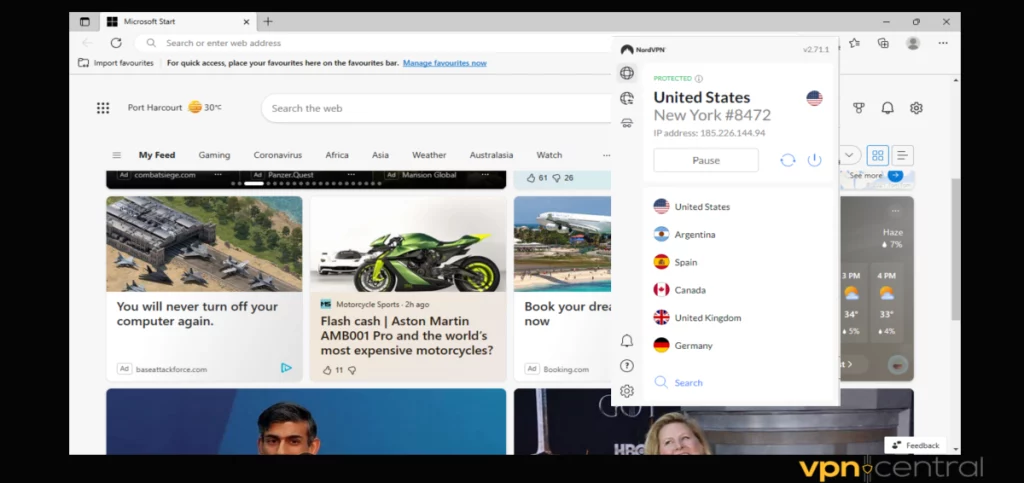Search countries in NordVPN list

(x=679, y=382)
